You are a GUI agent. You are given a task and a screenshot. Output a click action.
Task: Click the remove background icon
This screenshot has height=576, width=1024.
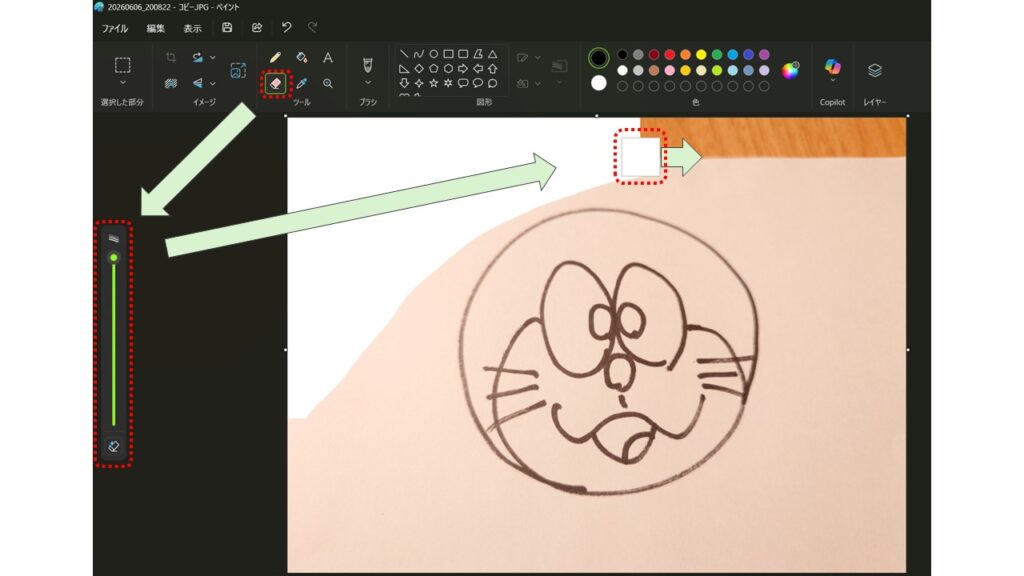tap(170, 83)
